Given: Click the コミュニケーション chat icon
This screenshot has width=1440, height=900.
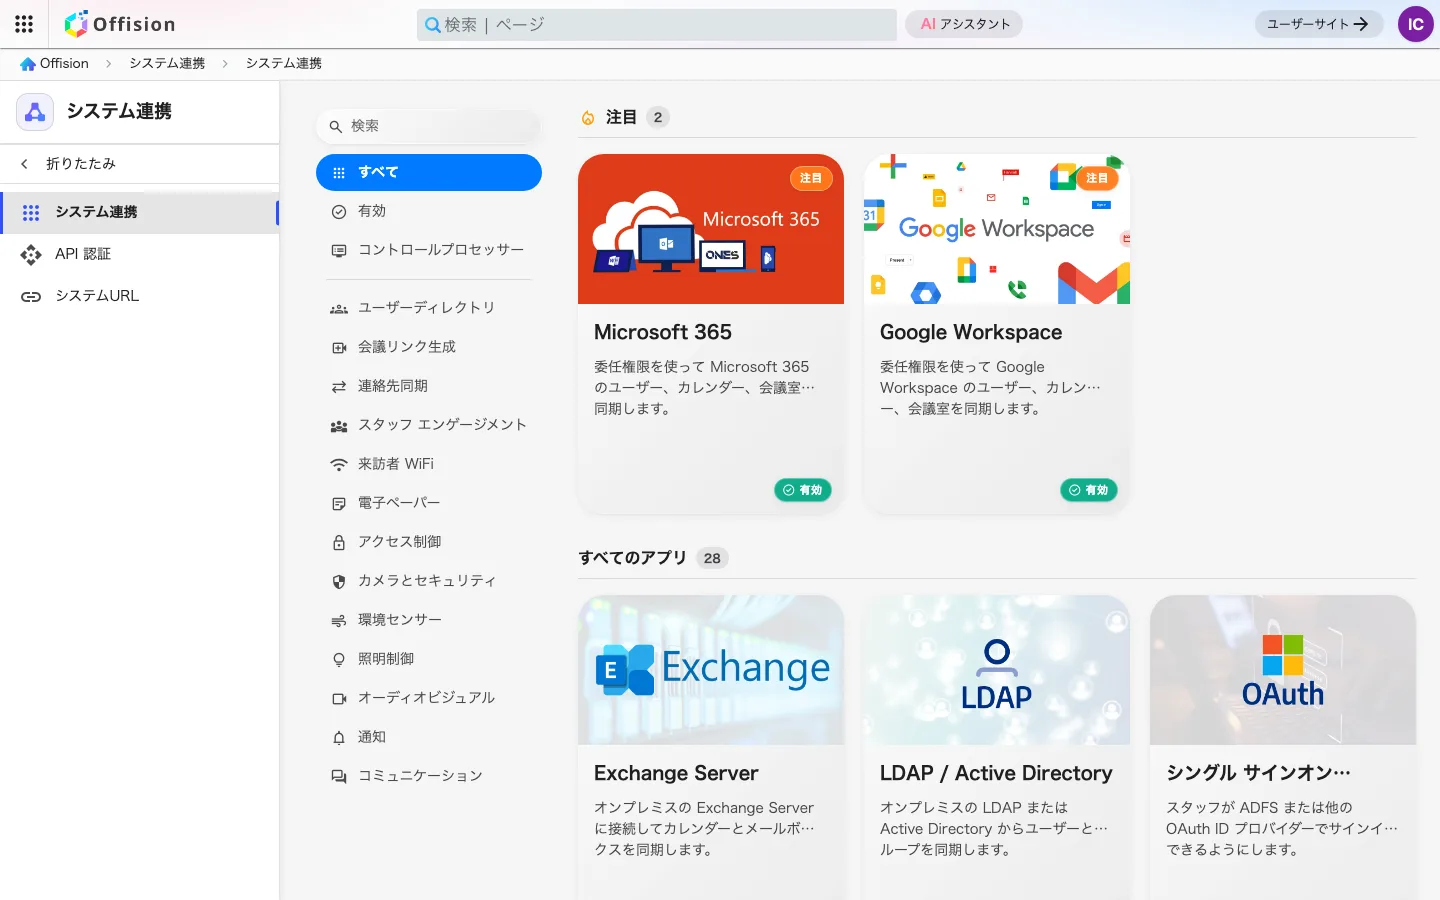Looking at the screenshot, I should coord(339,777).
